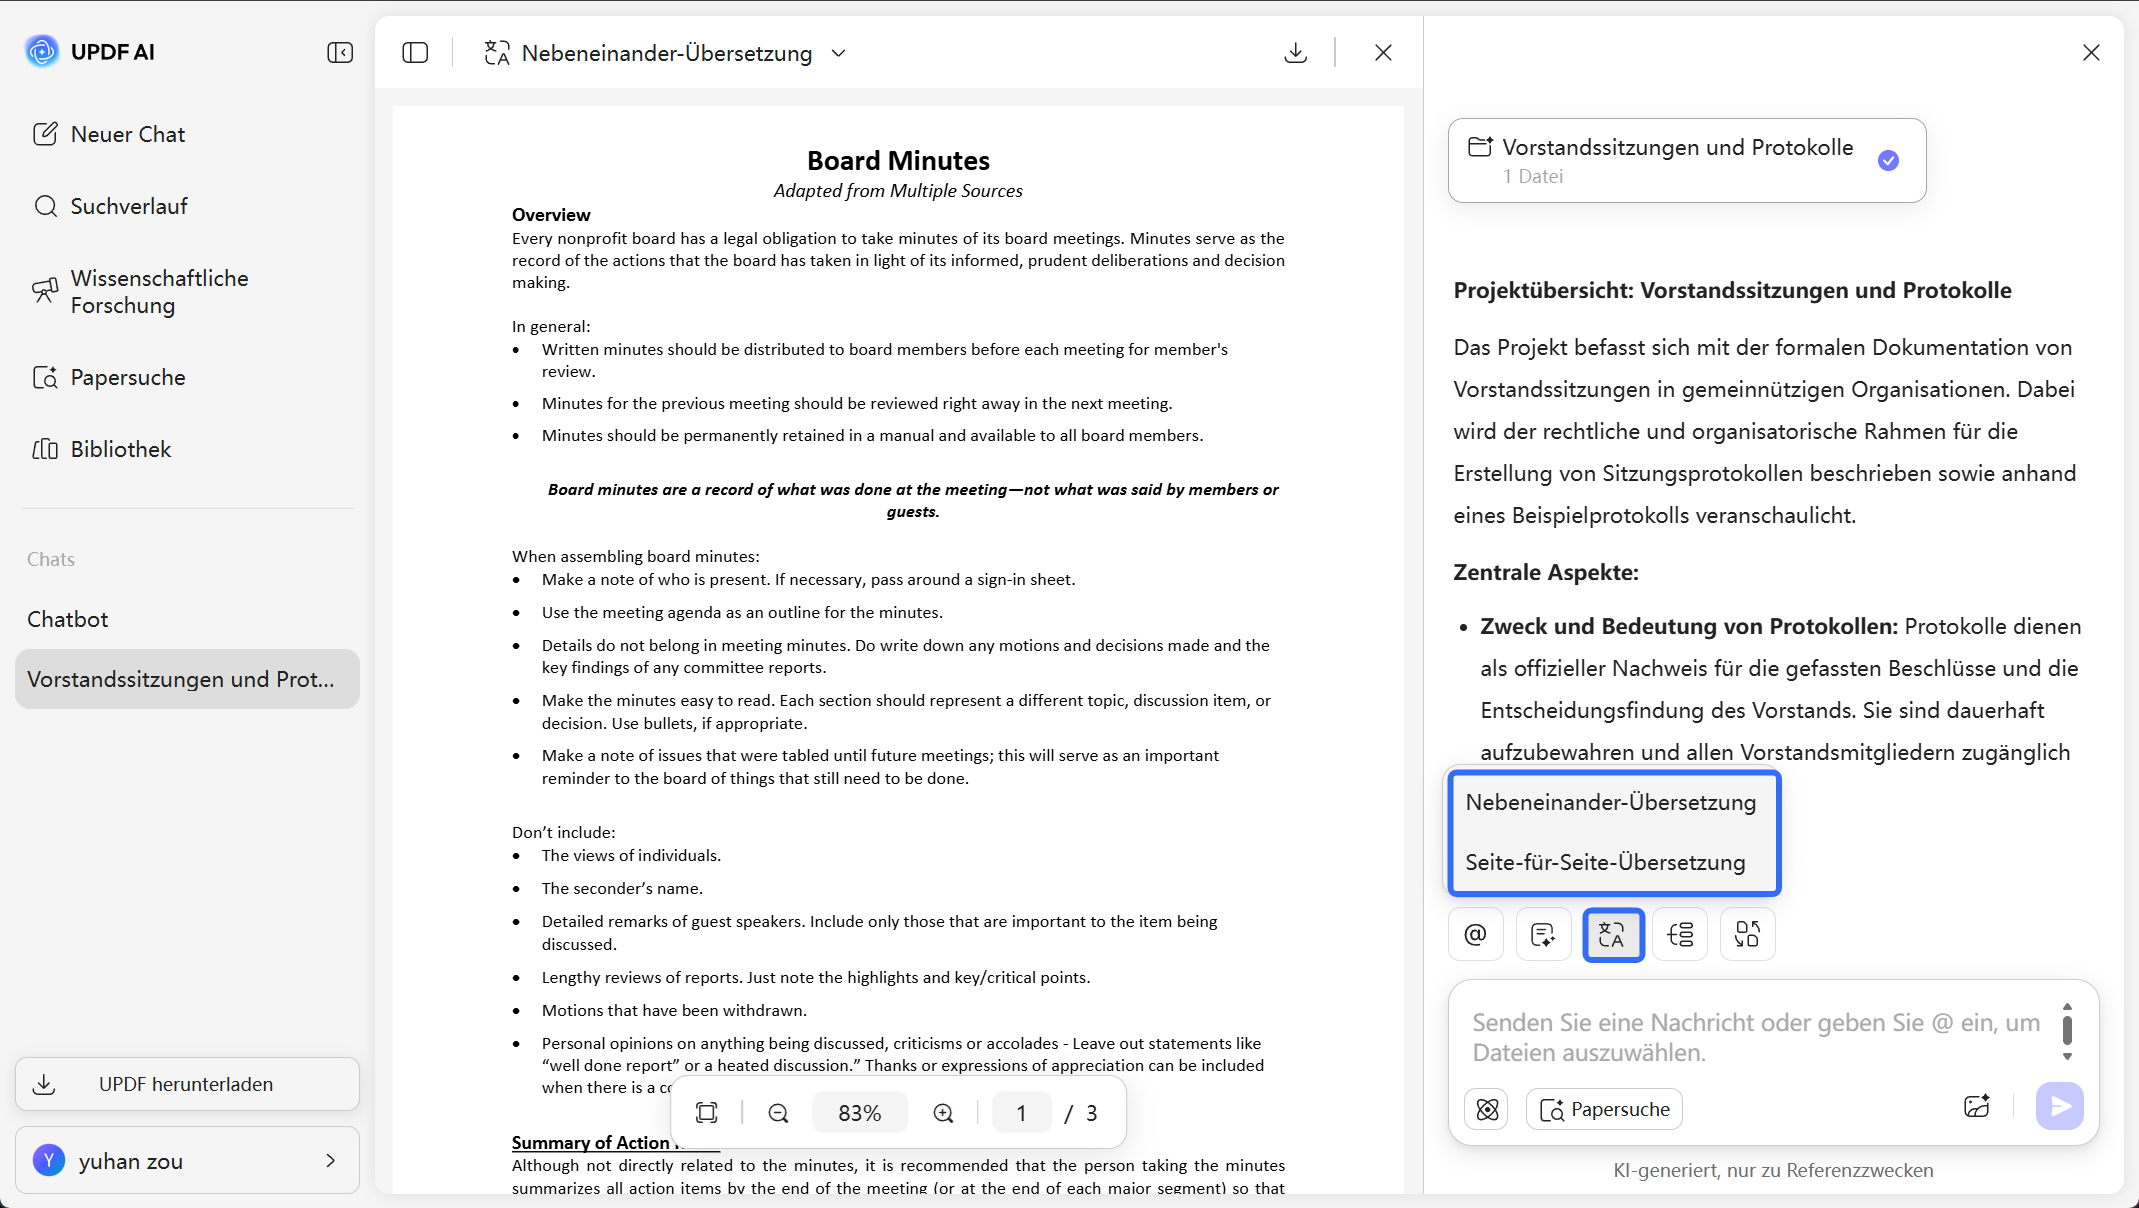The width and height of the screenshot is (2139, 1208).
Task: Open yuhan zou account menu
Action: click(187, 1161)
